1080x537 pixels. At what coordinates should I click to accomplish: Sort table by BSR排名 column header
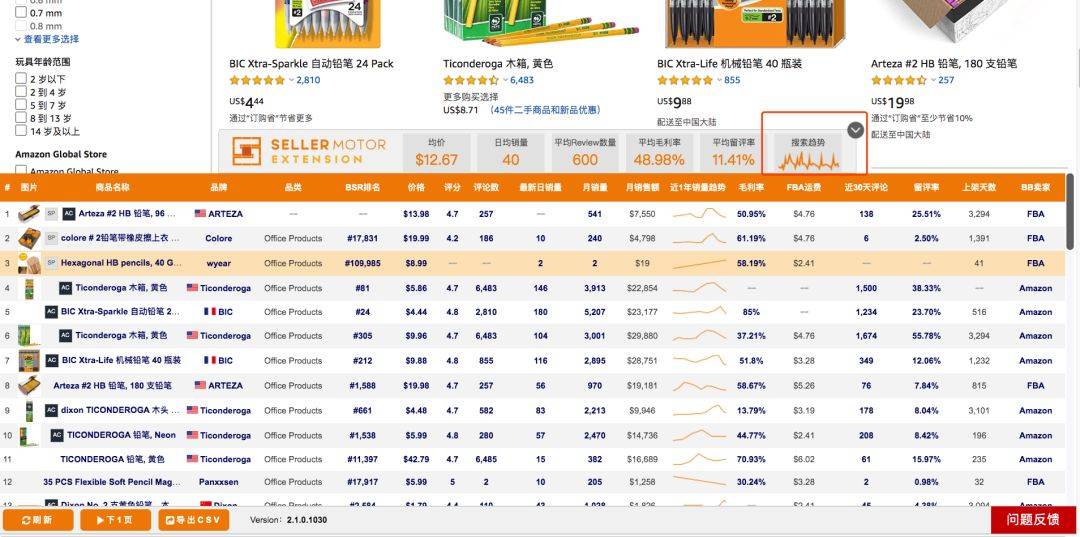[x=363, y=187]
